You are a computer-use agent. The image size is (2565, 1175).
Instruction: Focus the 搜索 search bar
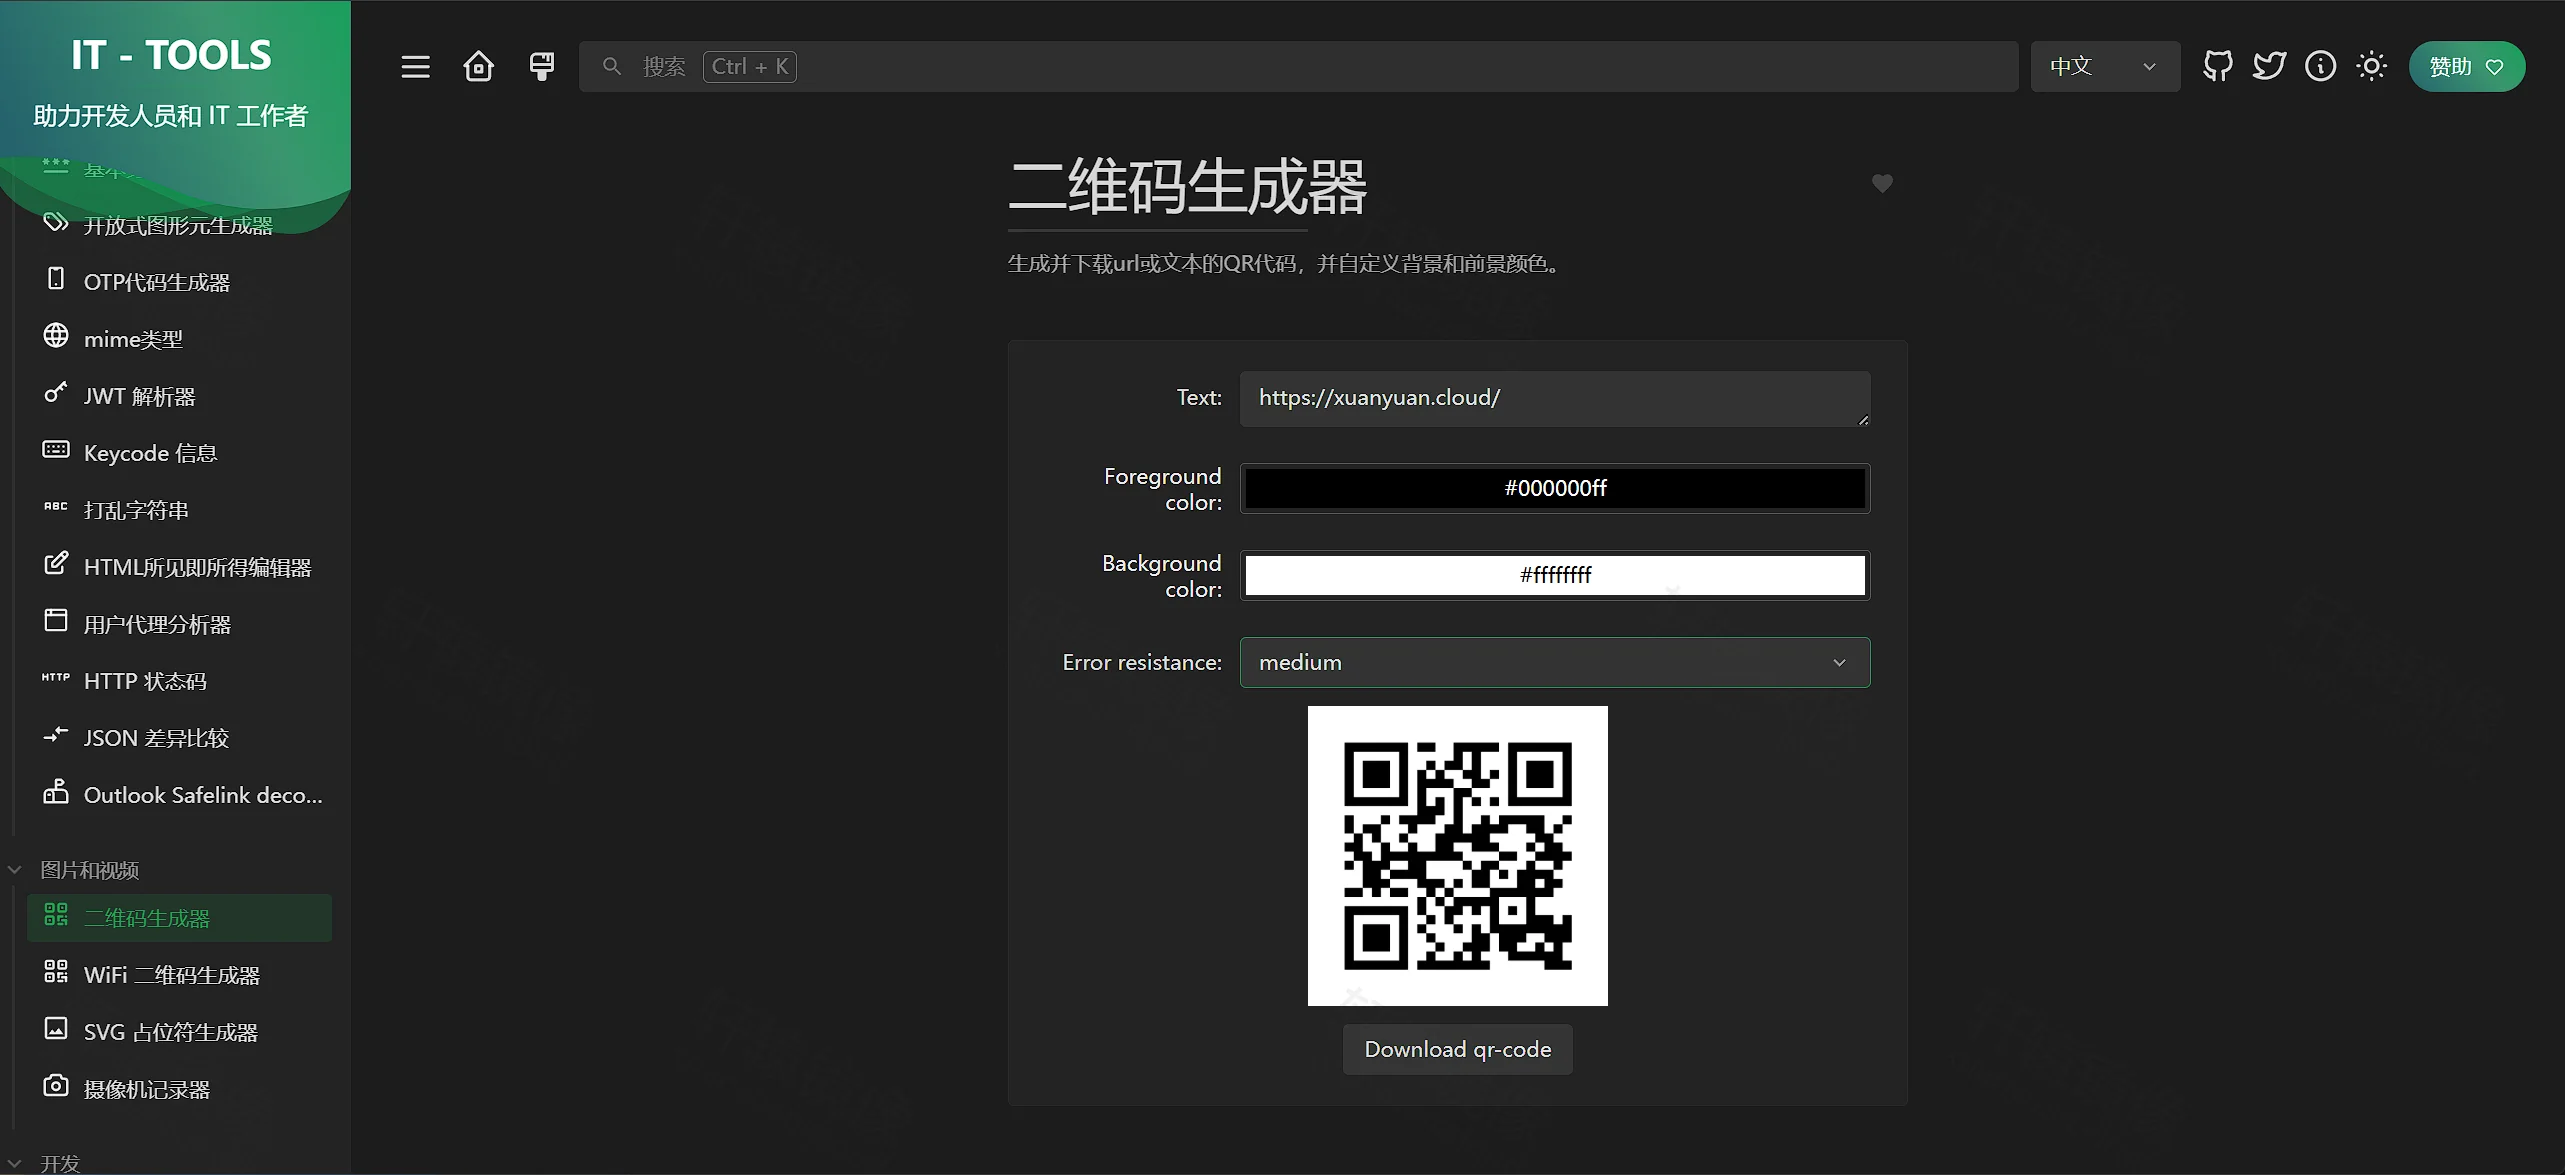point(1298,67)
